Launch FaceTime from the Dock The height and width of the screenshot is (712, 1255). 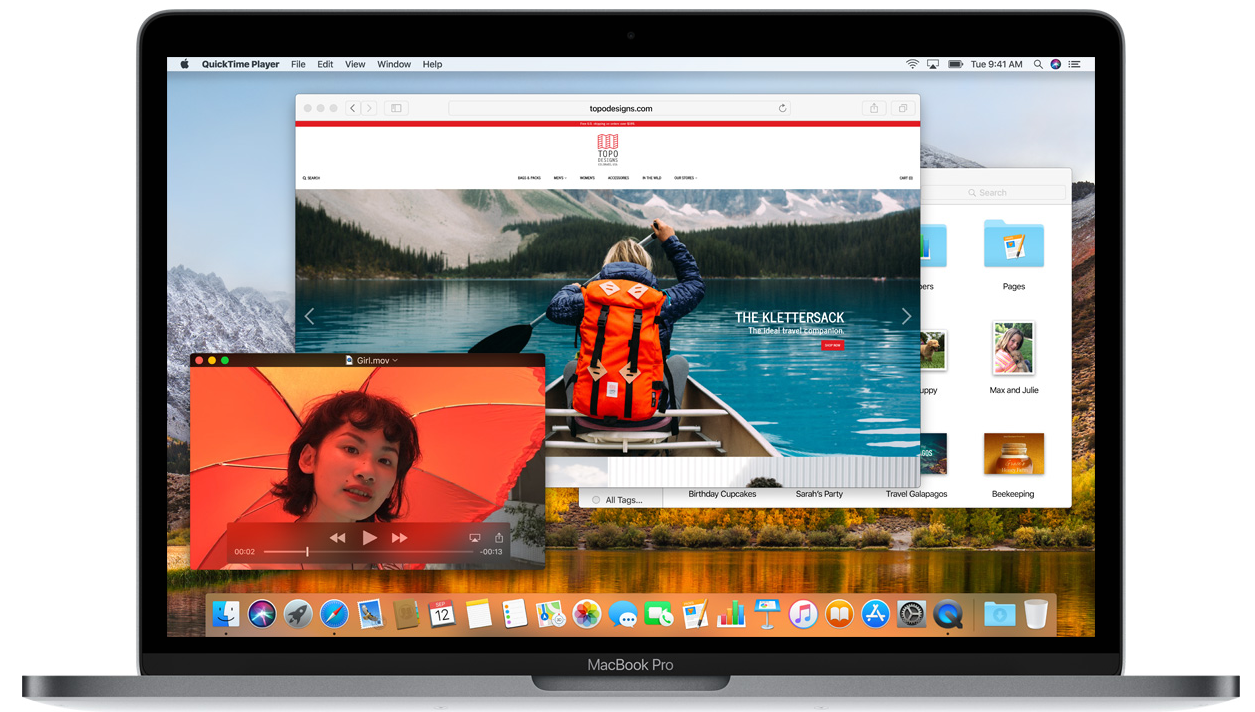(659, 614)
